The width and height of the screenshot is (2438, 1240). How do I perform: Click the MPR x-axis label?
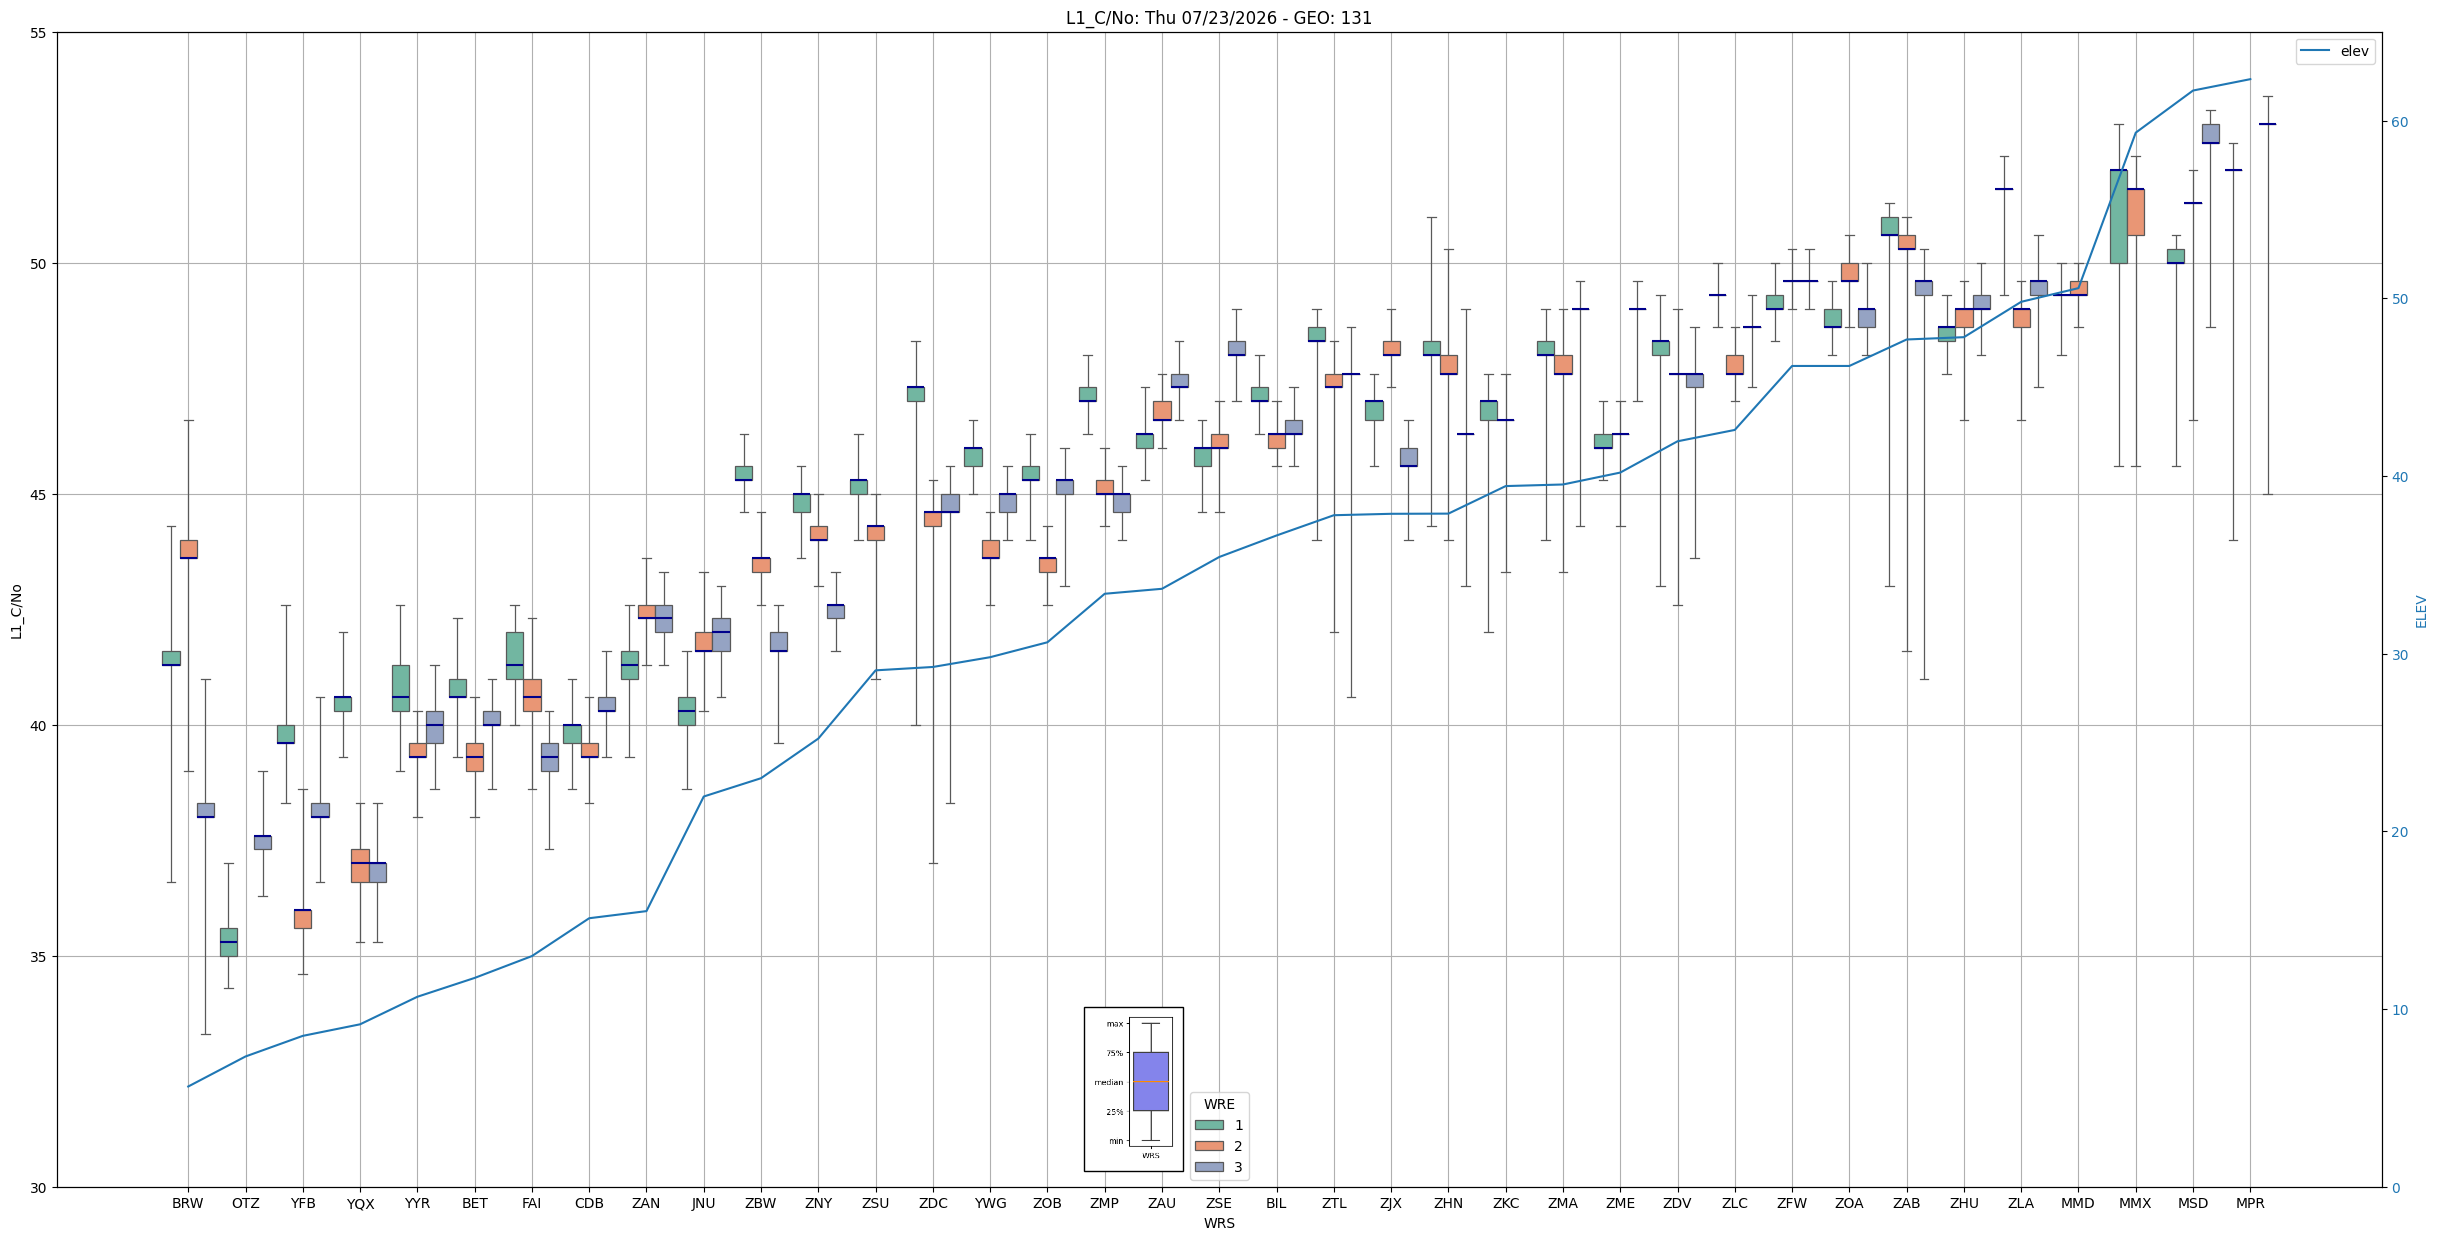click(x=2250, y=1203)
